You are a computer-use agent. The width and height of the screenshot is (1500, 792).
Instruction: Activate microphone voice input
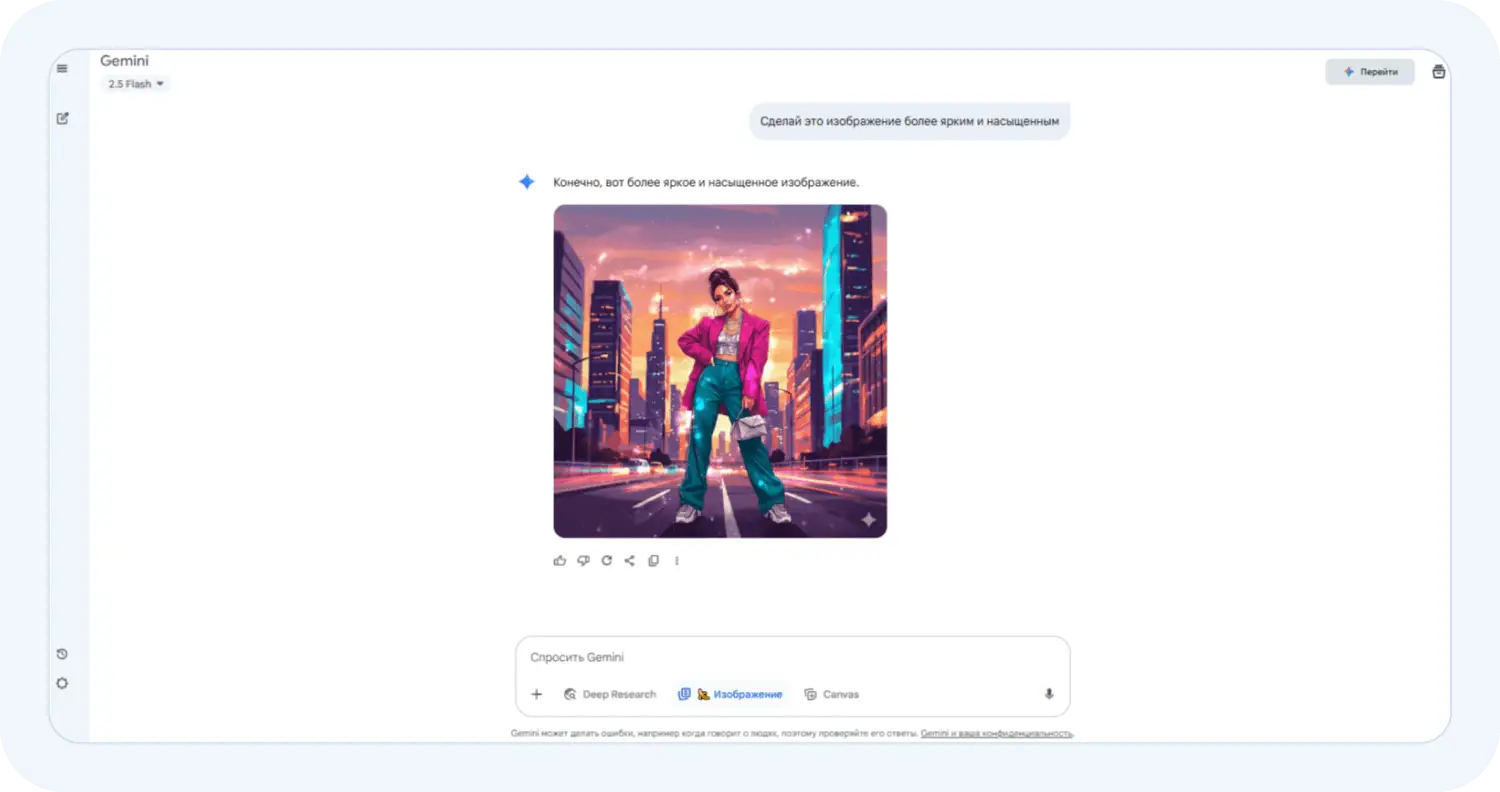(x=1049, y=694)
